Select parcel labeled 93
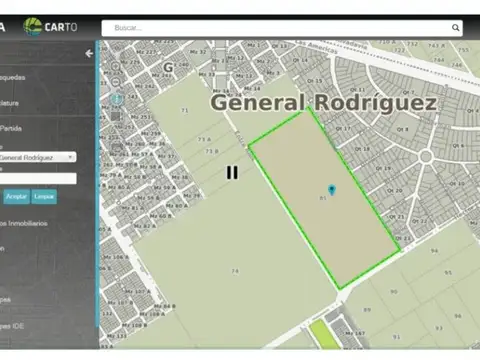This screenshot has width=480, height=360. (439, 328)
